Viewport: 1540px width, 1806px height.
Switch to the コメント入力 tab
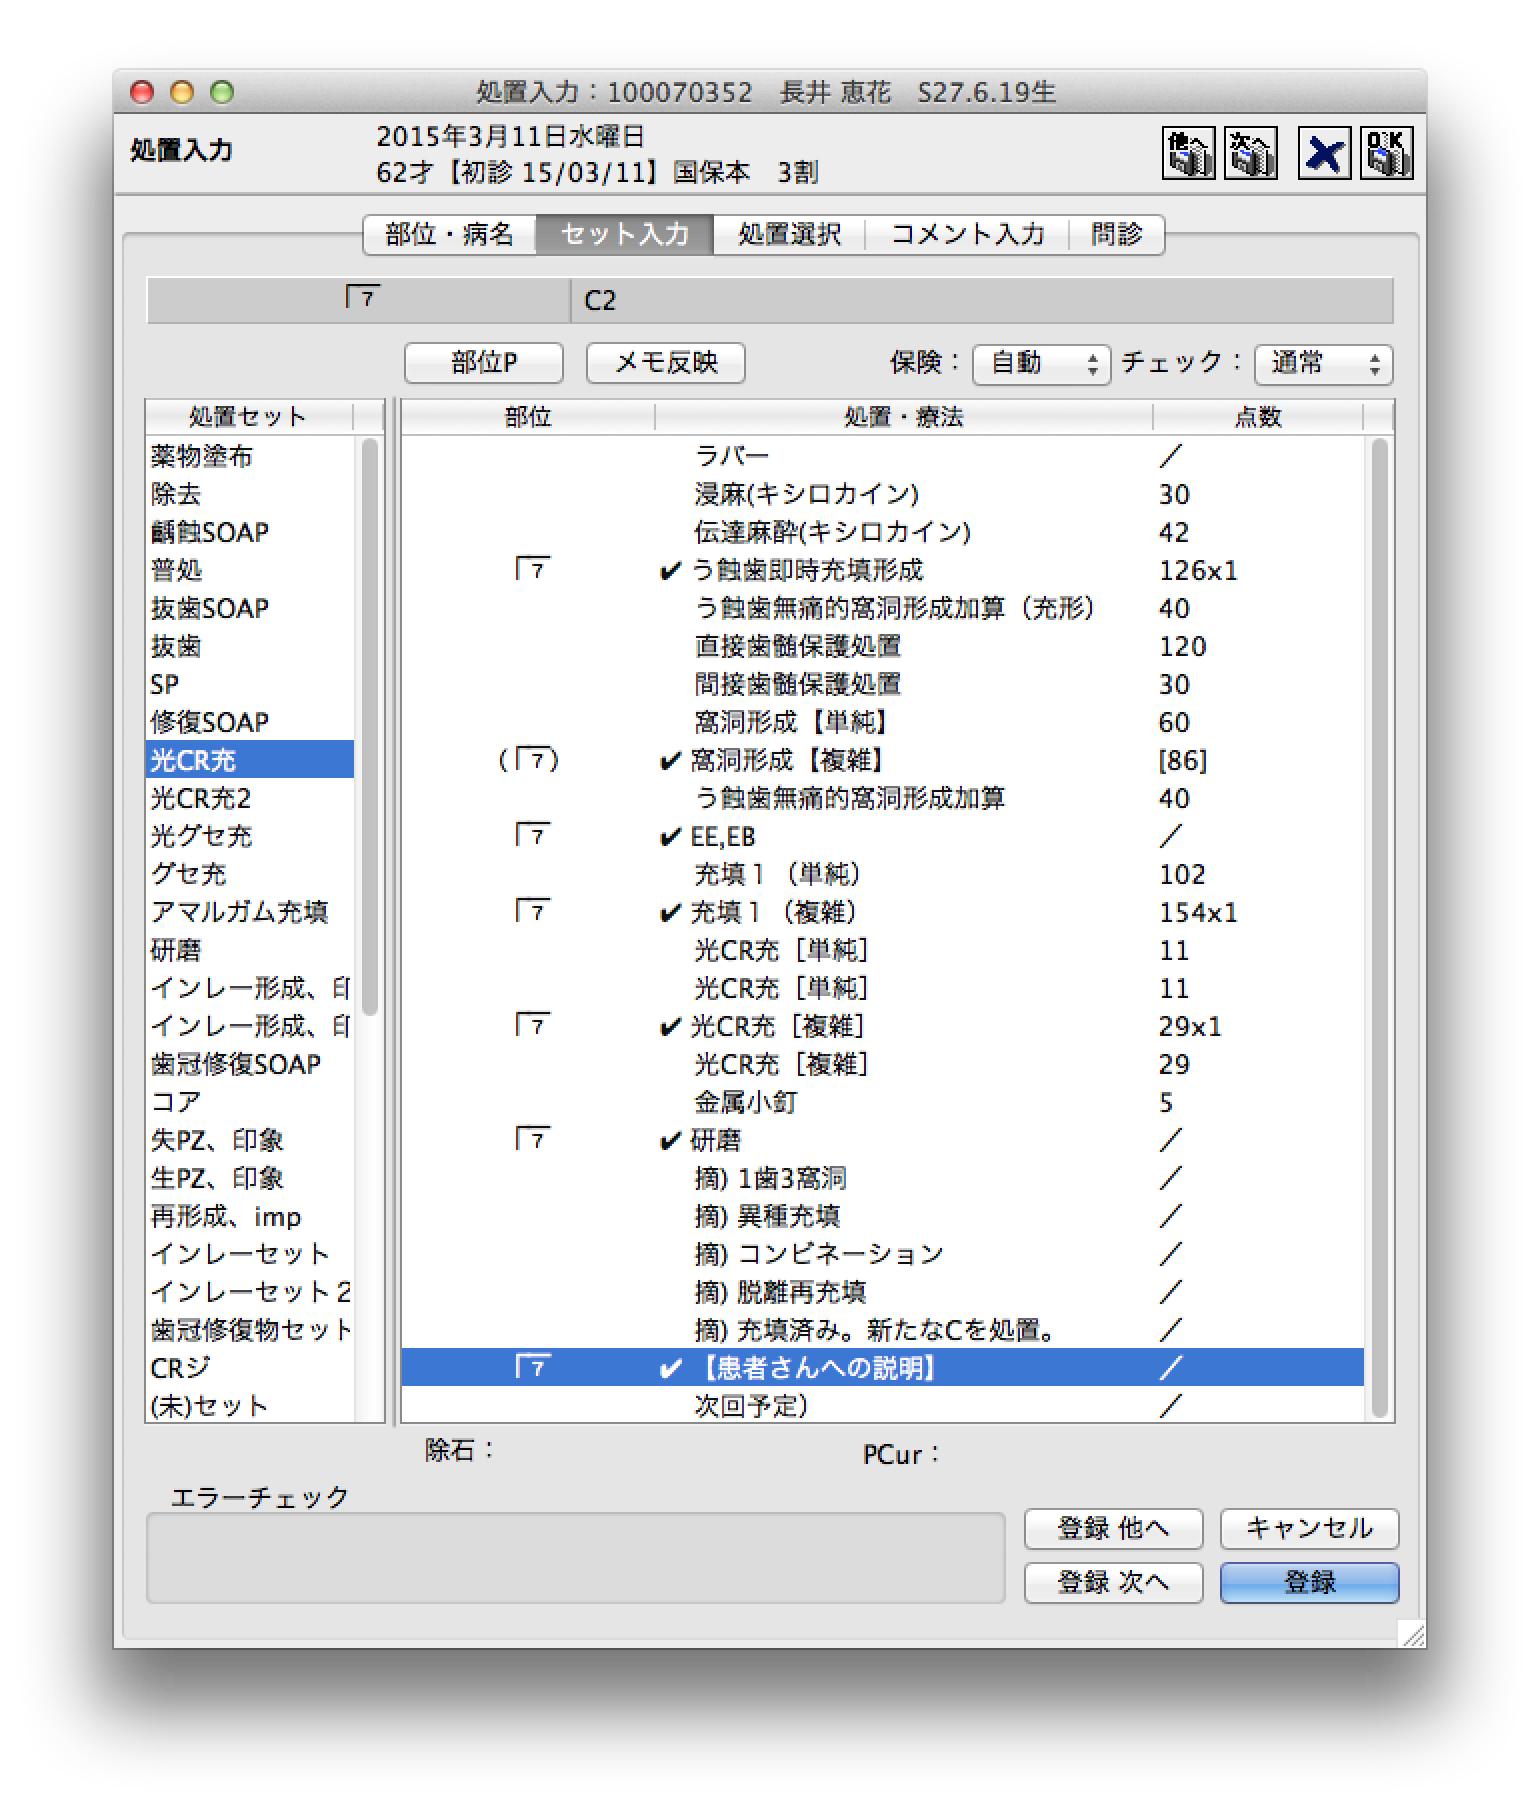(x=967, y=234)
